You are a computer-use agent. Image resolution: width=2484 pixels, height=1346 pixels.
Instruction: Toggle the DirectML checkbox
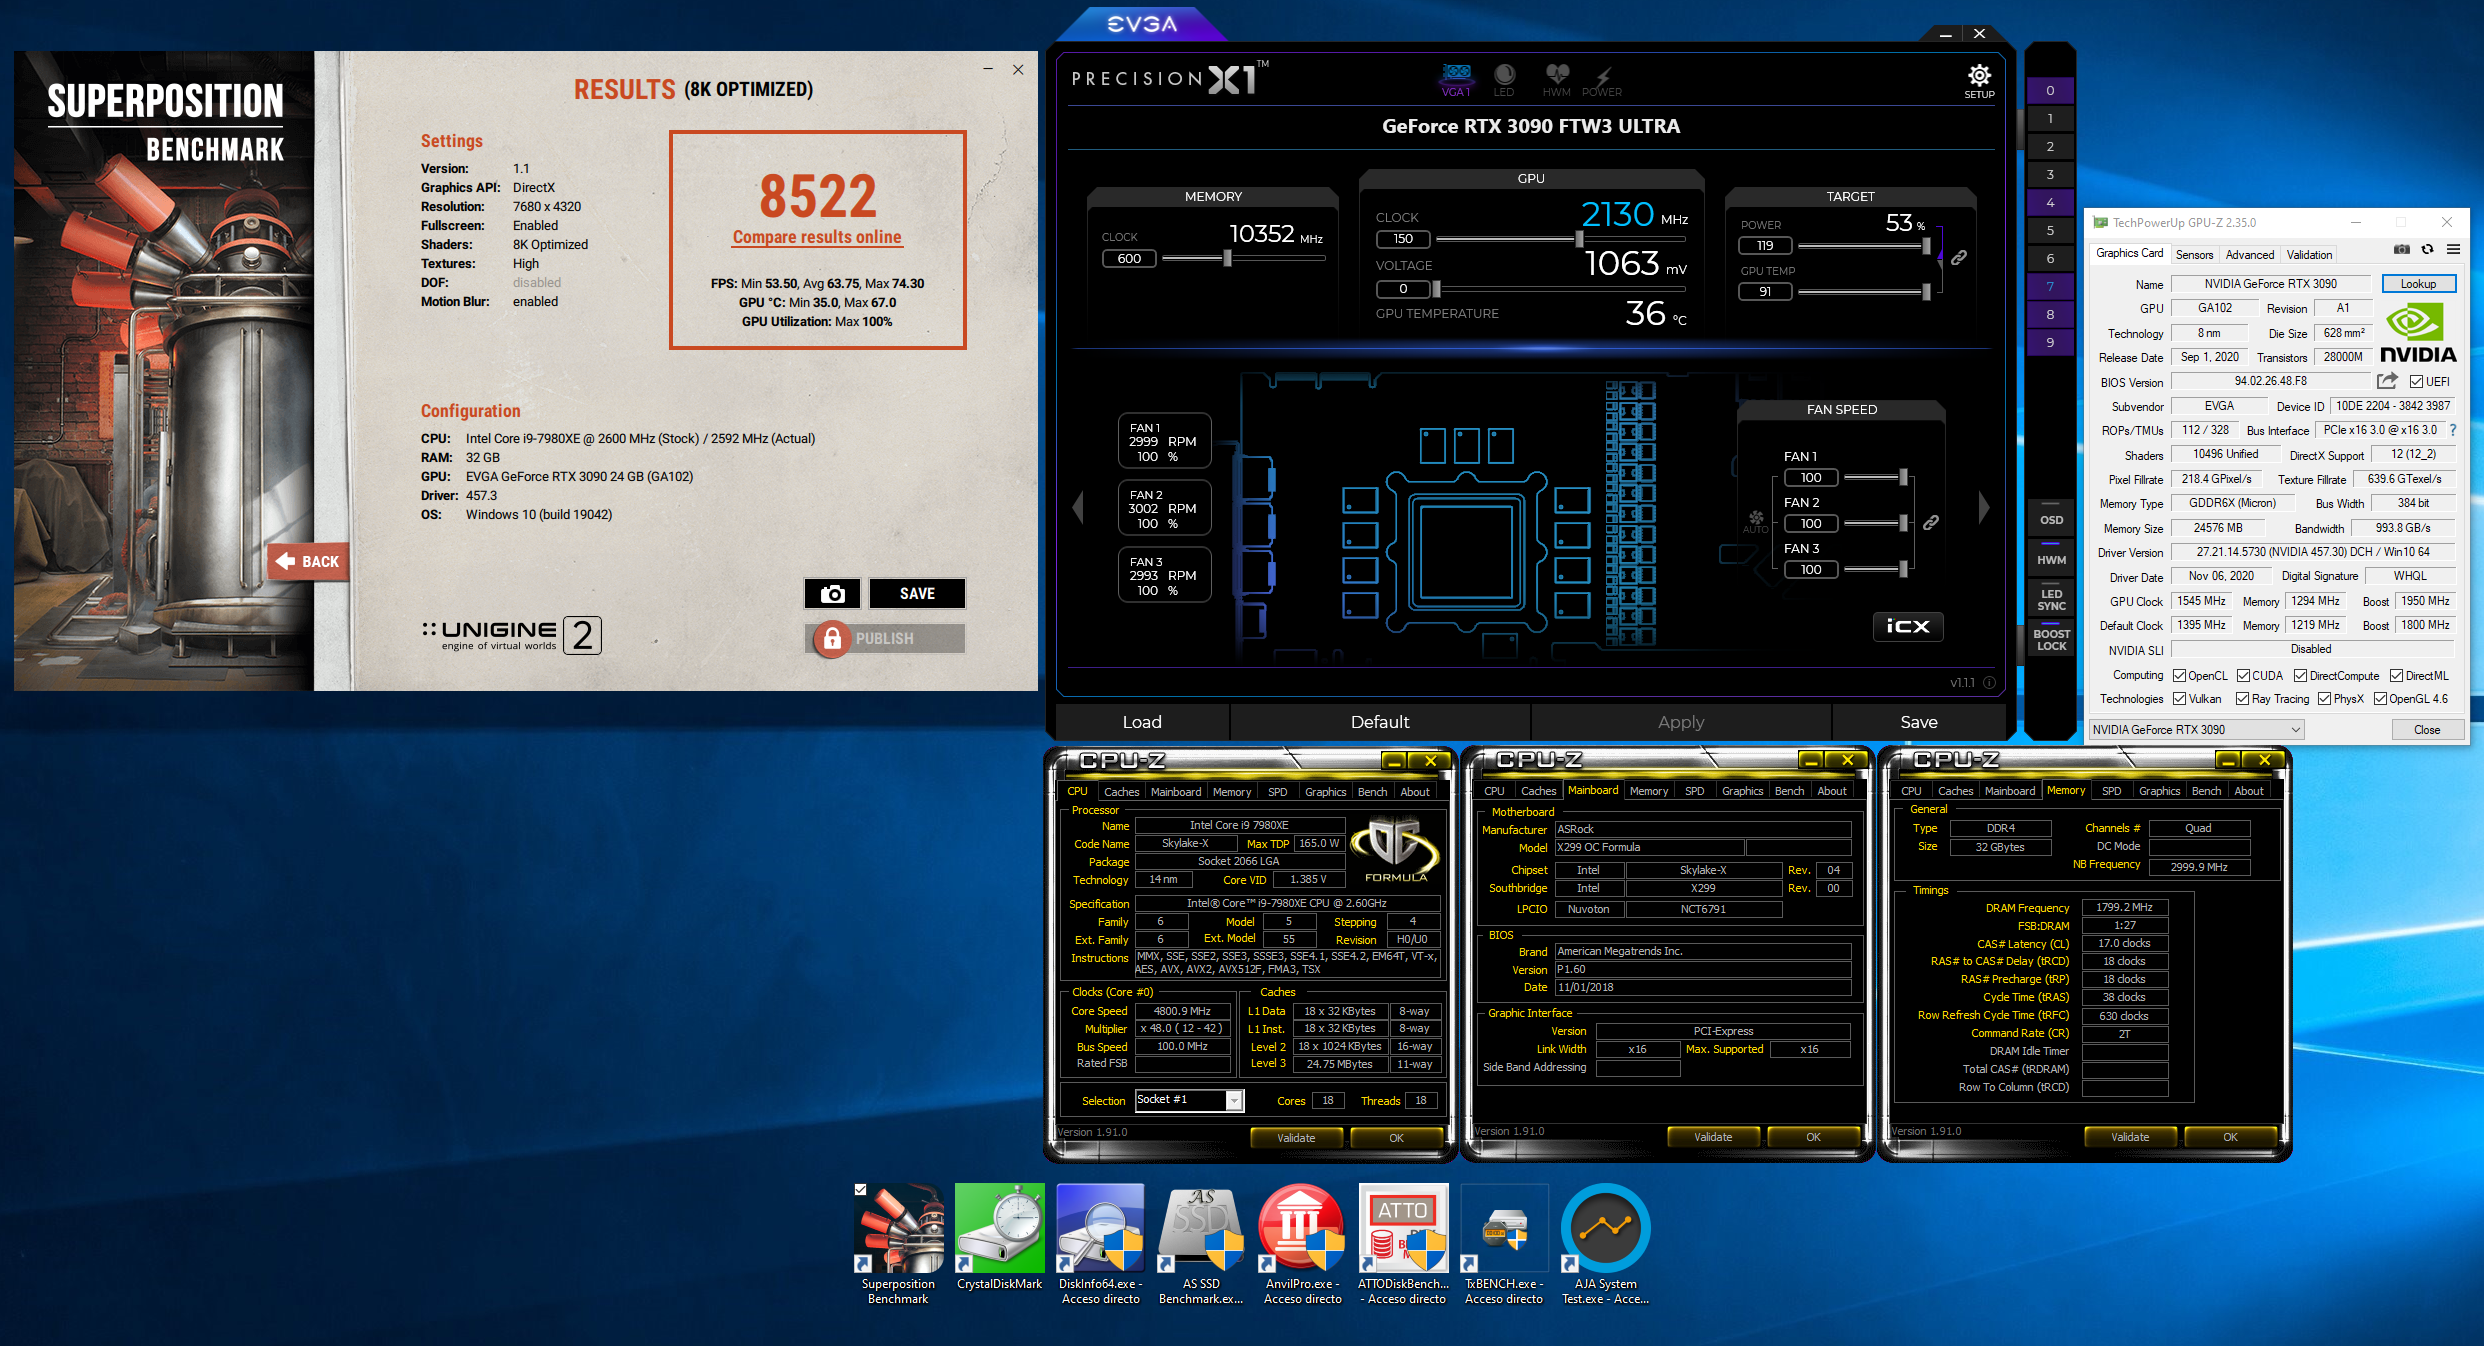point(2396,676)
